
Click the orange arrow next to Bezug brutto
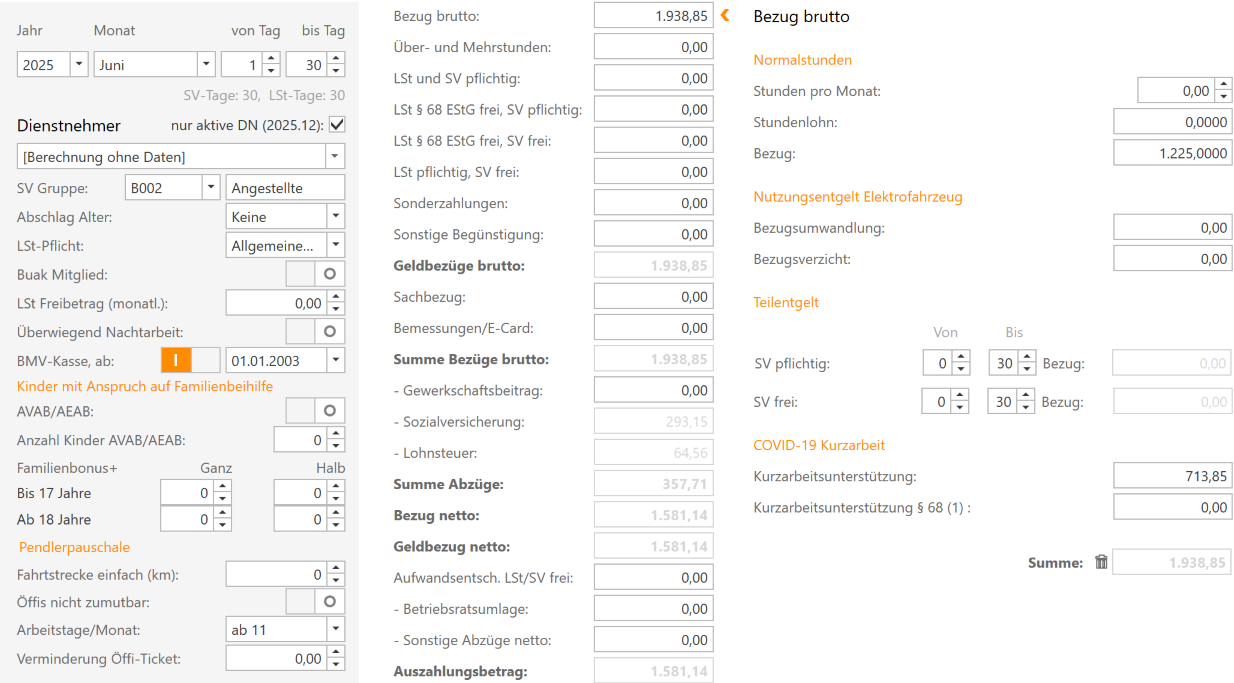click(x=725, y=15)
